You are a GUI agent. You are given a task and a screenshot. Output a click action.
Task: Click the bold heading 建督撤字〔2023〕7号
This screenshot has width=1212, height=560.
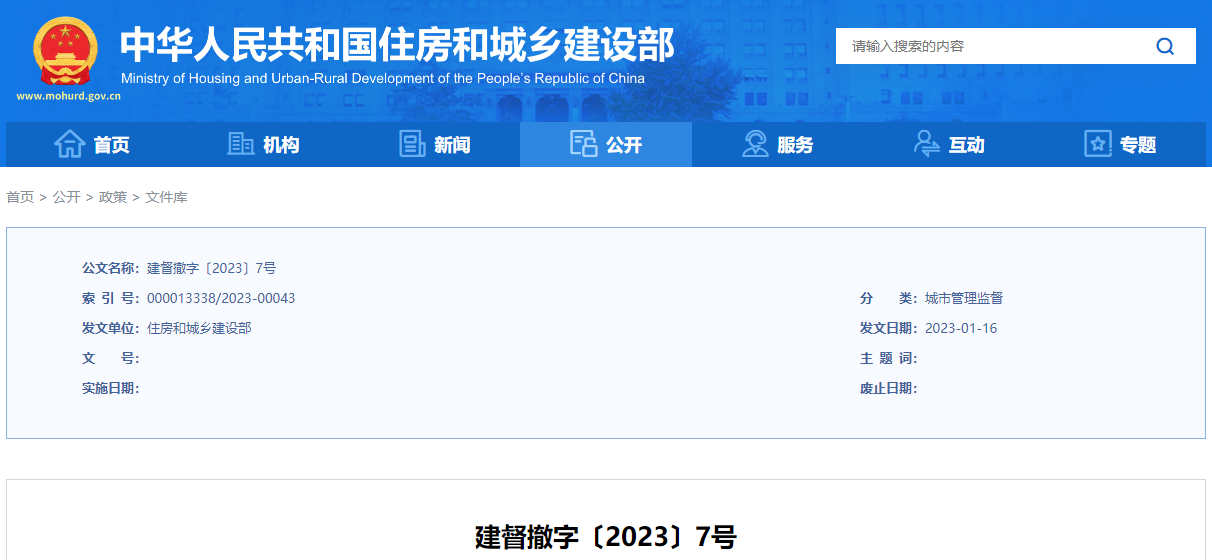(x=606, y=537)
